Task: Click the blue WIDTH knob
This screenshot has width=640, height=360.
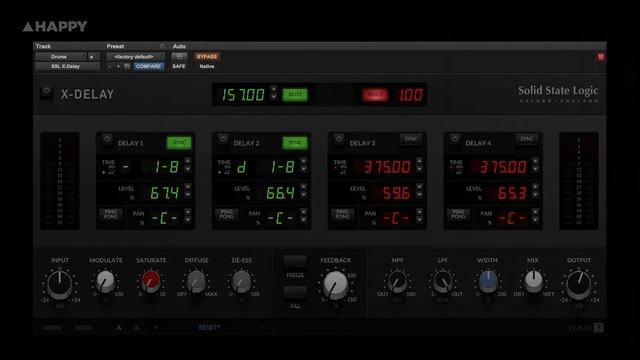Action: pos(488,282)
